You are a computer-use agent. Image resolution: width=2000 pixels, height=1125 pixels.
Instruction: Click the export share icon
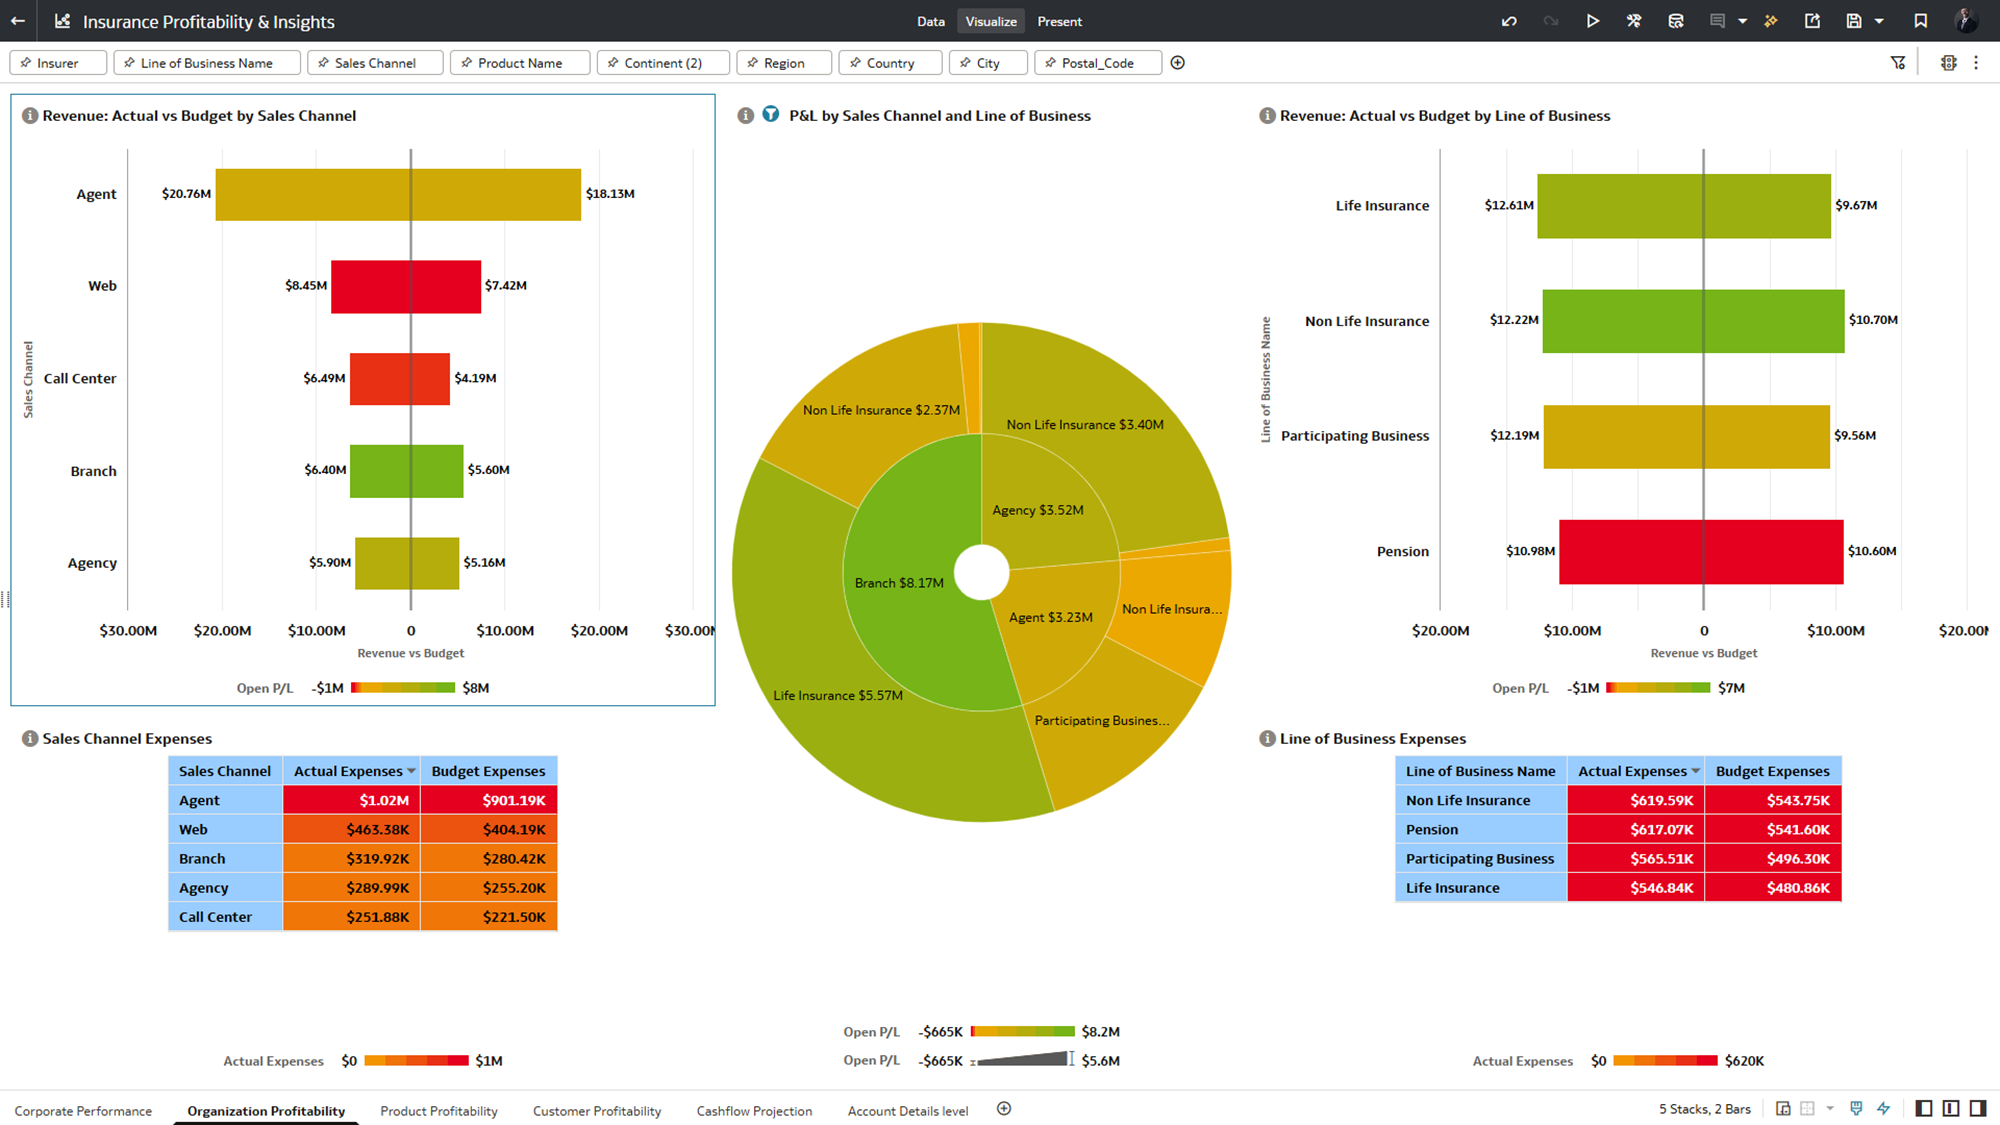pyautogui.click(x=1812, y=21)
